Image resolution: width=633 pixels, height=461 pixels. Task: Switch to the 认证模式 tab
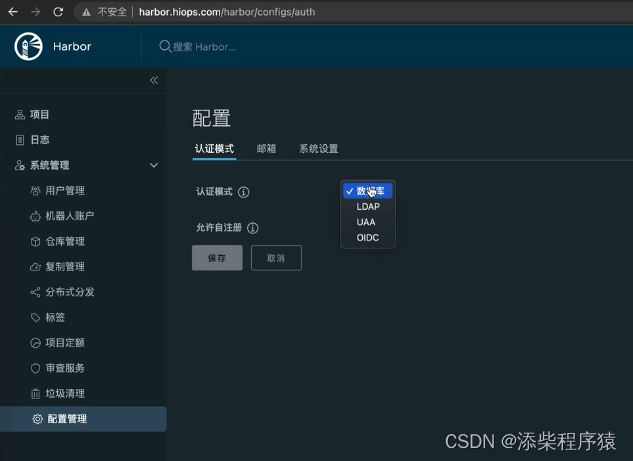[x=214, y=149]
